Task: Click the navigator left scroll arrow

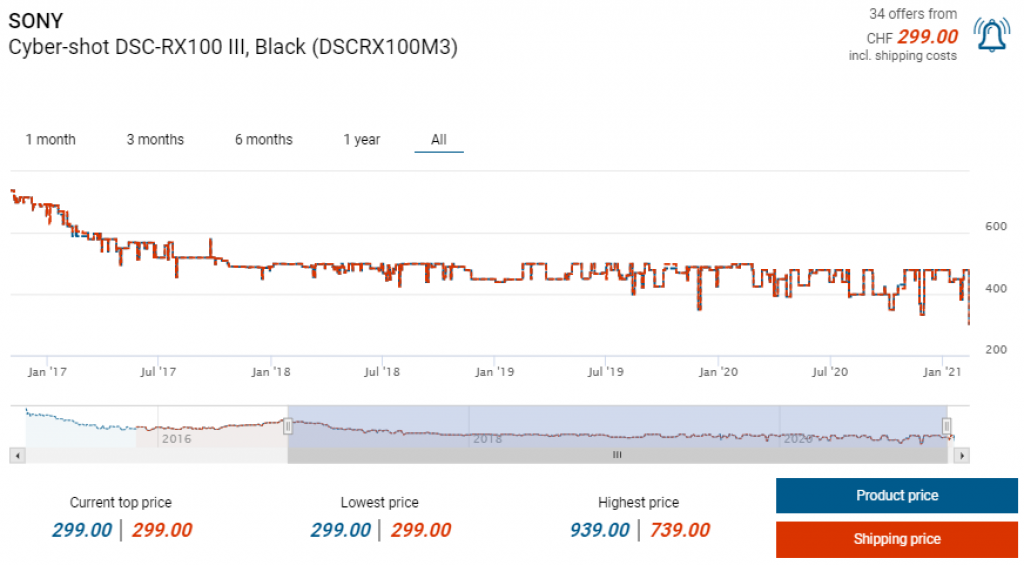Action: coord(18,455)
